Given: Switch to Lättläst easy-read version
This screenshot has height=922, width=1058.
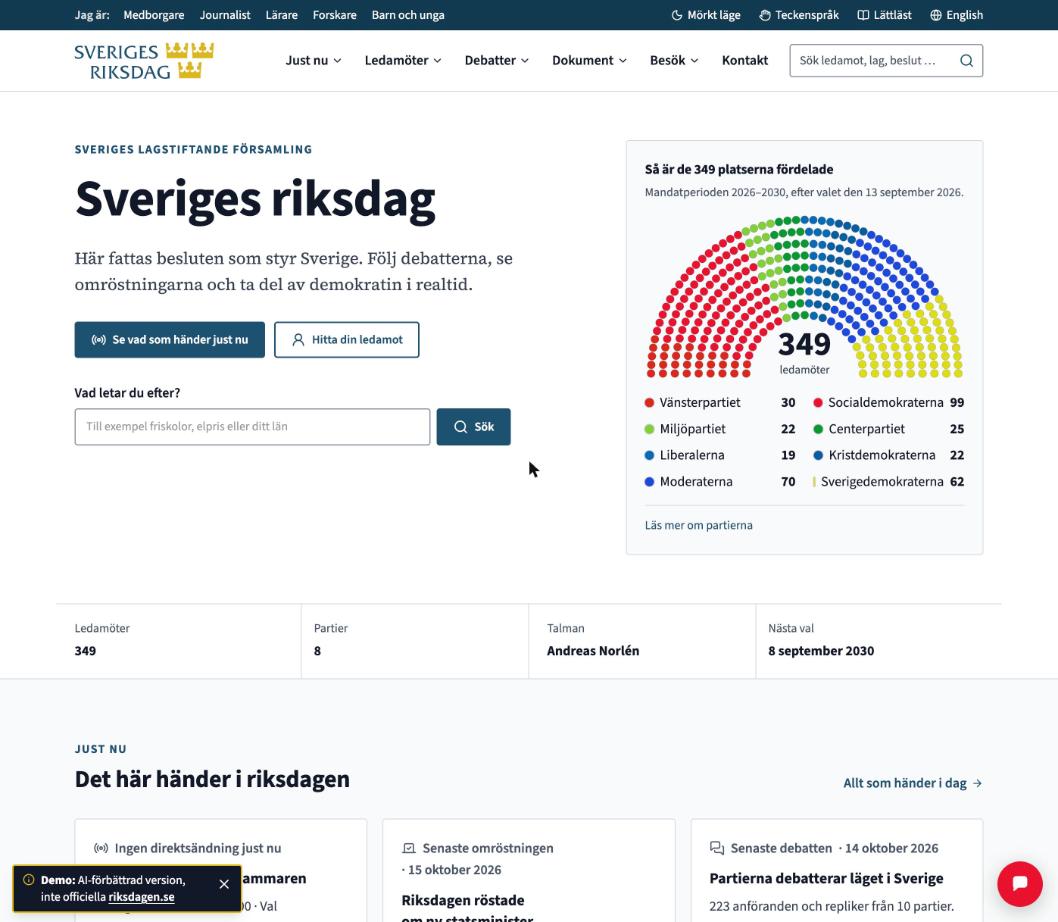Looking at the screenshot, I should (x=884, y=15).
